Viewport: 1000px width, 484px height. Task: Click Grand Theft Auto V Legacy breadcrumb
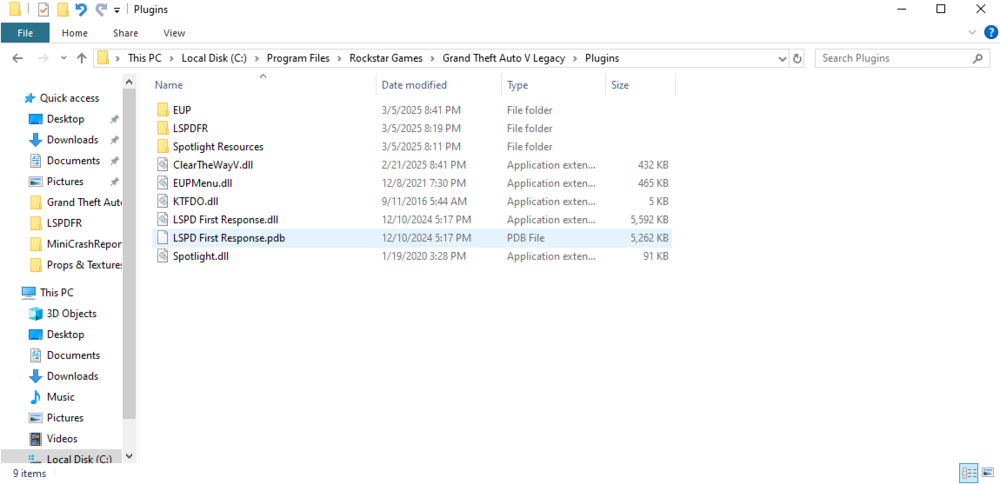coord(504,58)
